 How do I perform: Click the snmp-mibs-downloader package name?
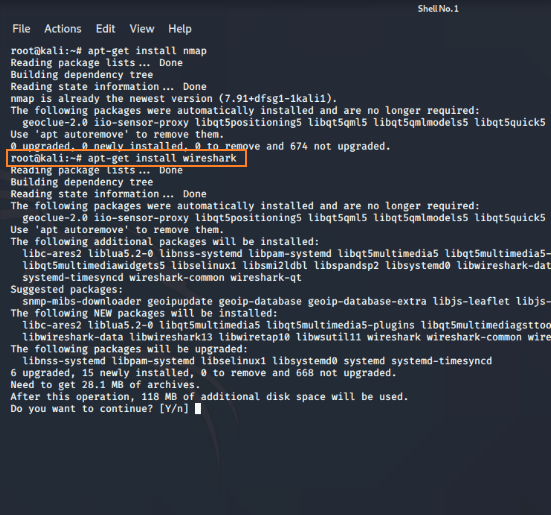pos(82,301)
